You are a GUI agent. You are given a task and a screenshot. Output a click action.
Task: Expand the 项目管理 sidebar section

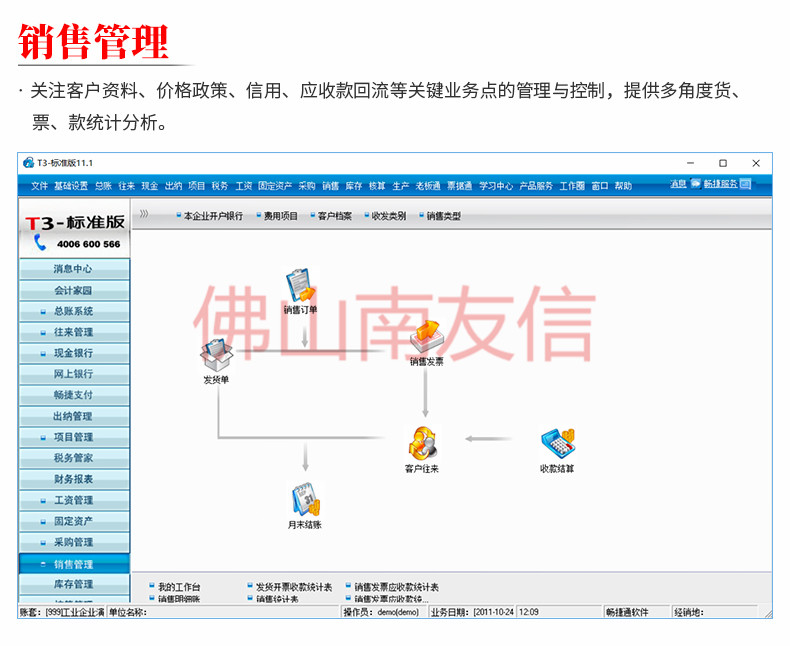coord(43,438)
